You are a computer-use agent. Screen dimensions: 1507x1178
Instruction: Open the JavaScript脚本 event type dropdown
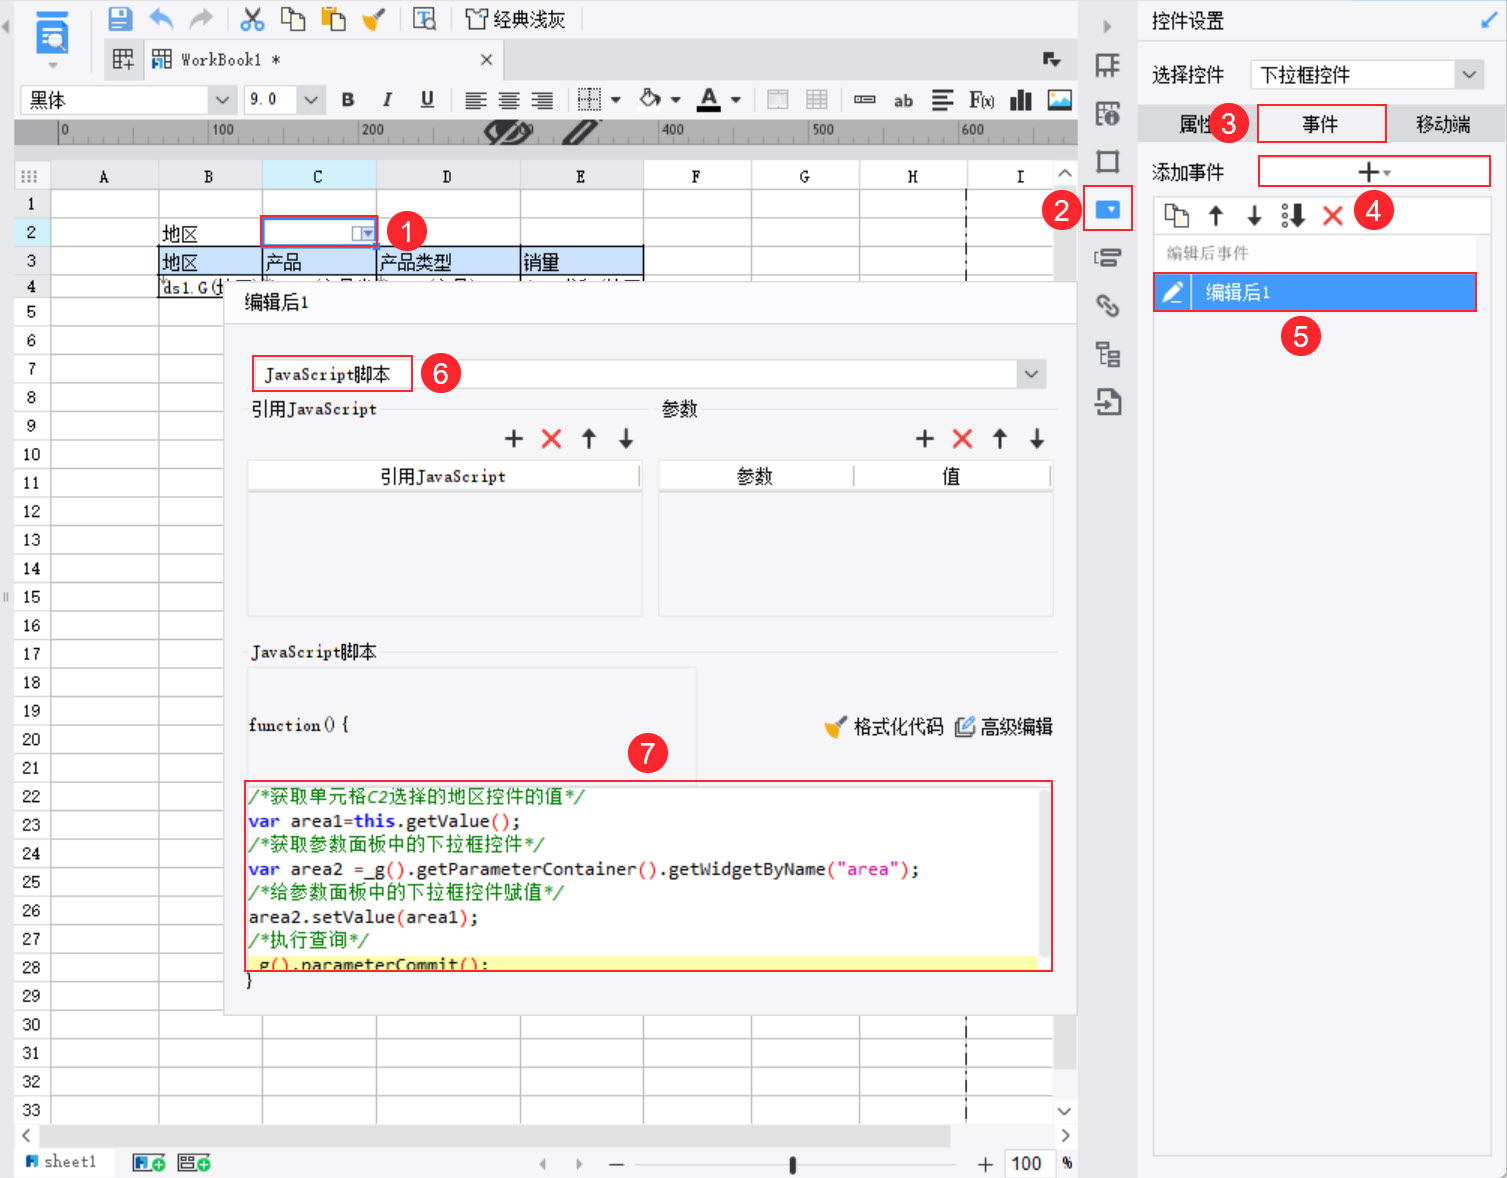tap(648, 374)
